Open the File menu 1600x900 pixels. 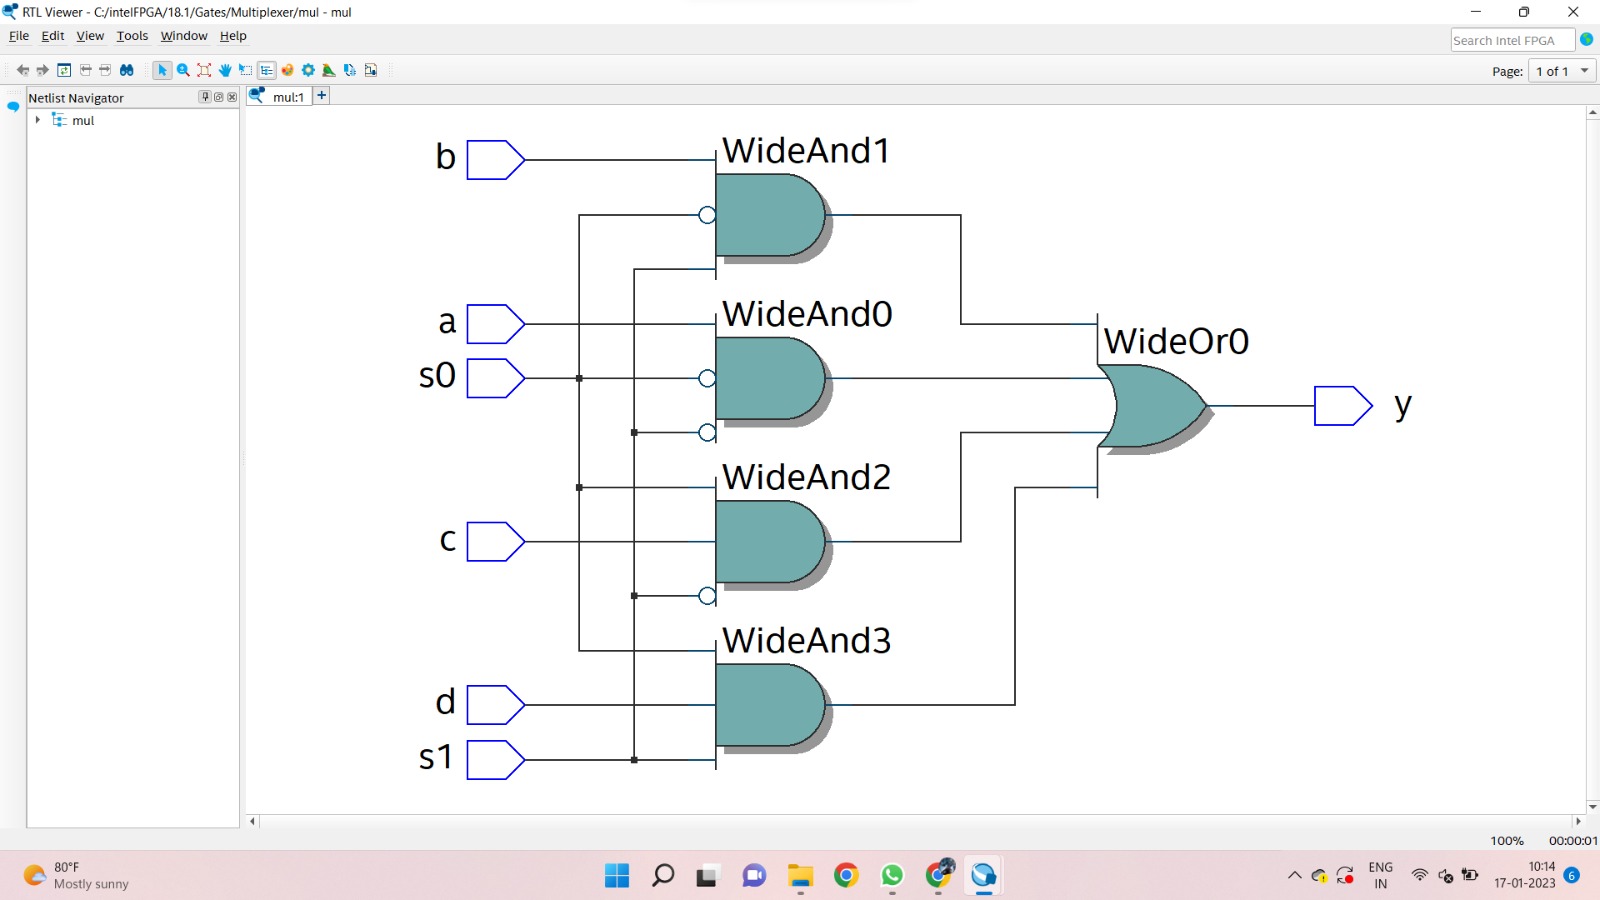click(x=19, y=36)
